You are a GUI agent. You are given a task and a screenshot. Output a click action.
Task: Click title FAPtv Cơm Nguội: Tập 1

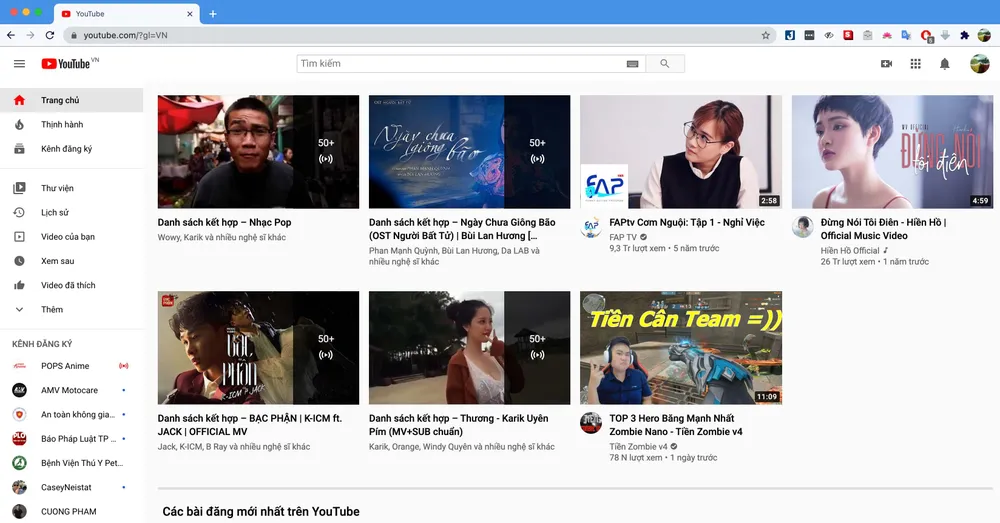tap(687, 223)
